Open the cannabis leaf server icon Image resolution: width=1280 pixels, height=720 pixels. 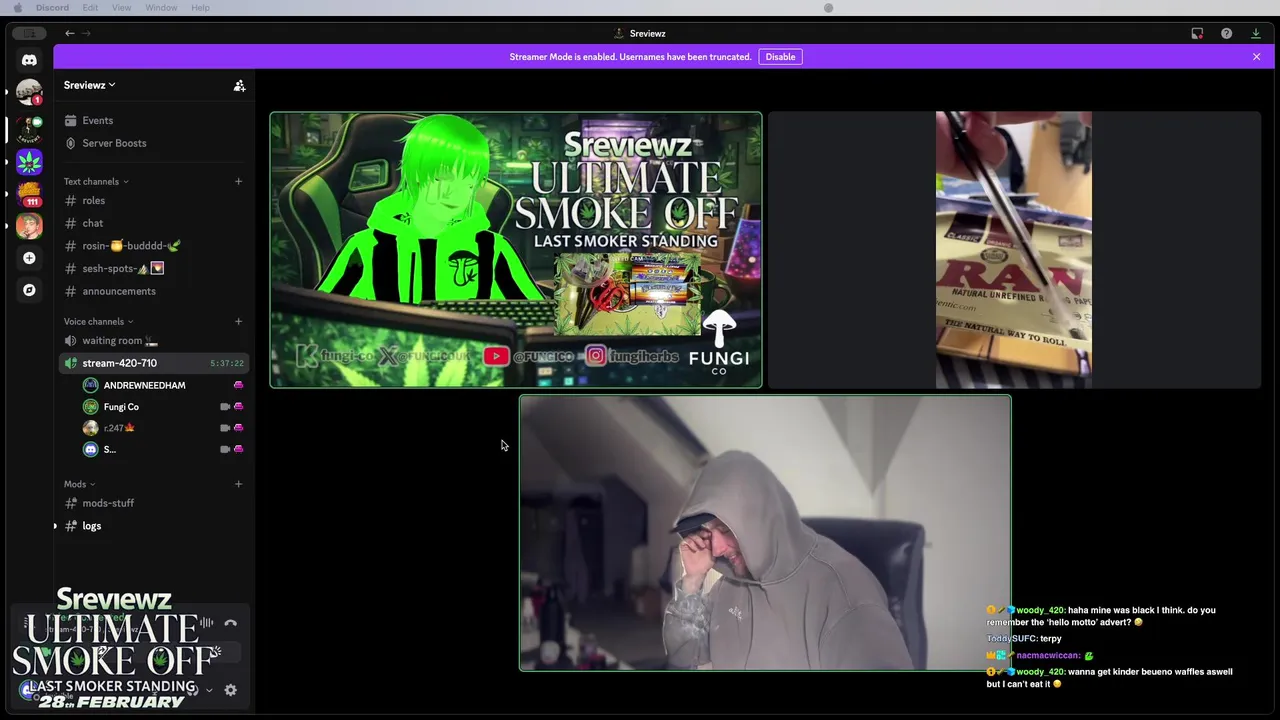click(29, 161)
